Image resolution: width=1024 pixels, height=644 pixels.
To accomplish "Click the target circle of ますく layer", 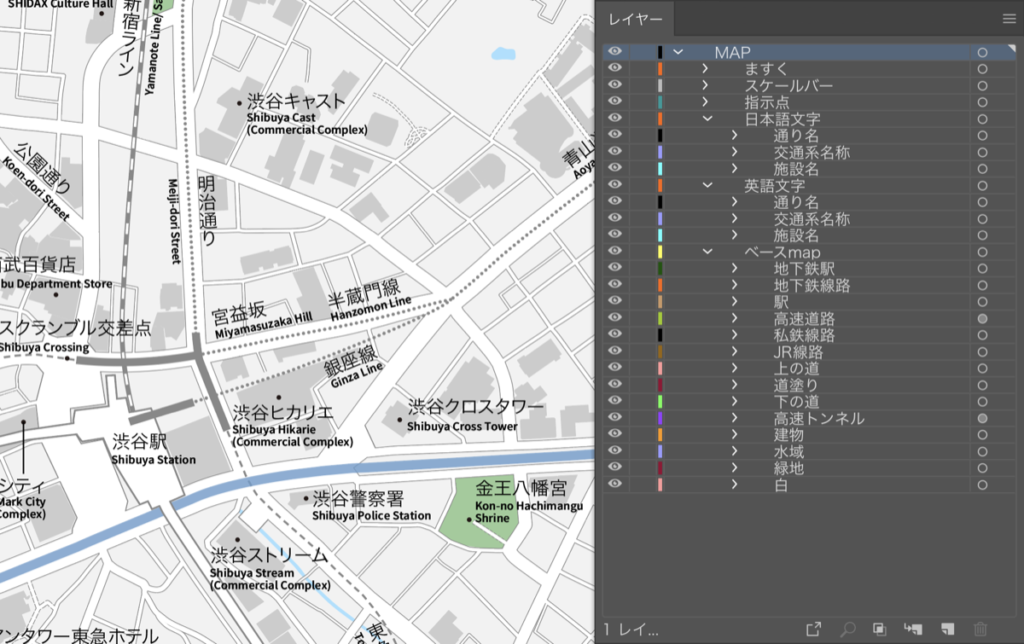I will pos(982,69).
